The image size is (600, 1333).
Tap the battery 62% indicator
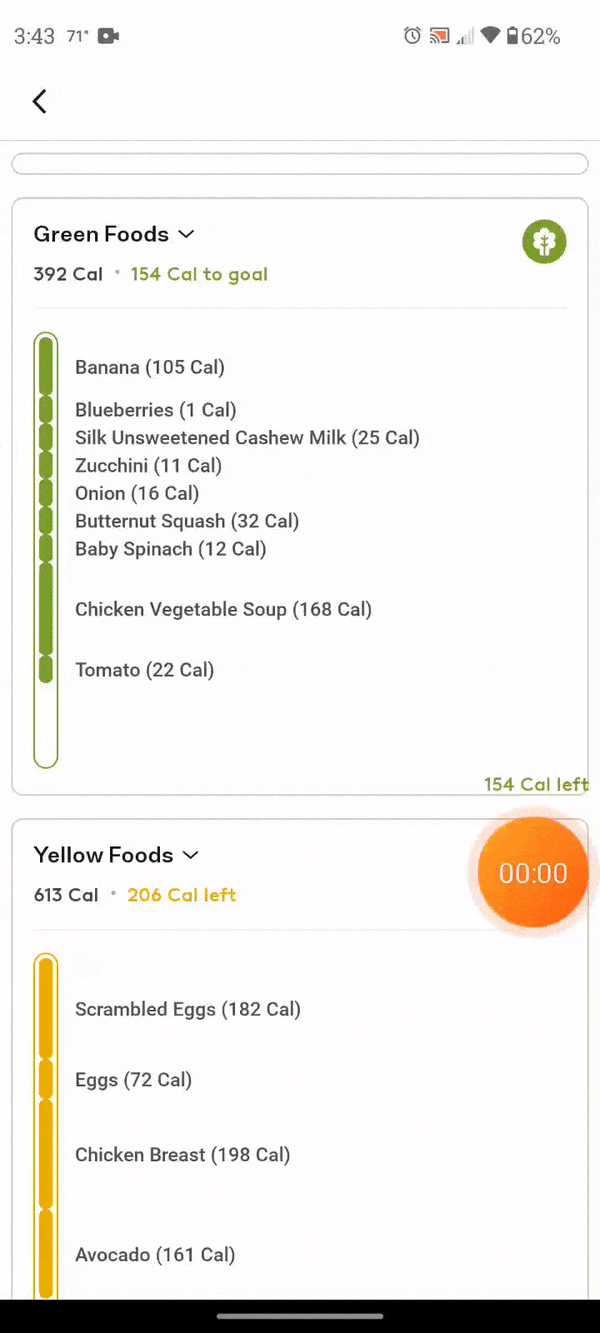(533, 36)
